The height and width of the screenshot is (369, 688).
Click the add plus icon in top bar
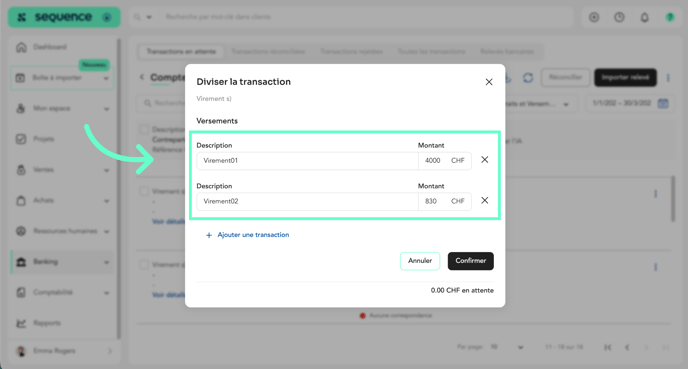[x=594, y=17]
